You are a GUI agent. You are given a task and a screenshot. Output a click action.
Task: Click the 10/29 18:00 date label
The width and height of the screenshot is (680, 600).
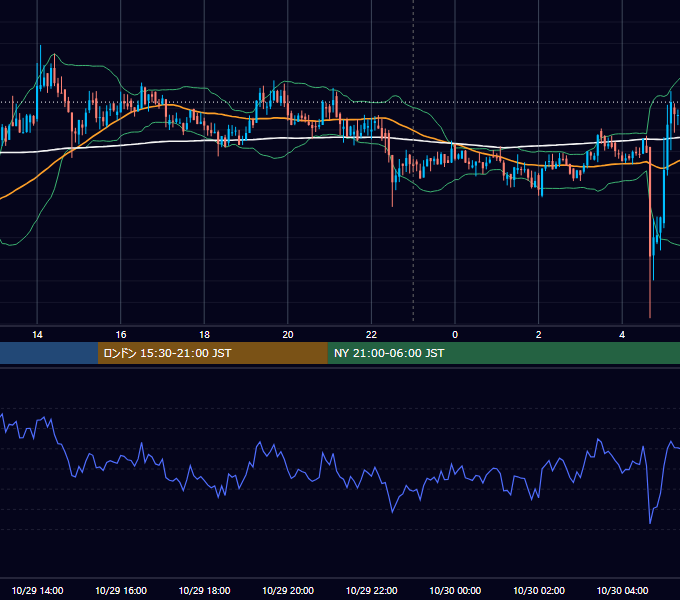click(x=204, y=590)
